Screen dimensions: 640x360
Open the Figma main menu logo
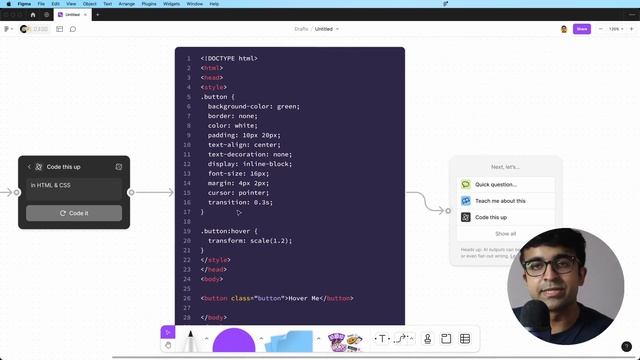click(7, 29)
